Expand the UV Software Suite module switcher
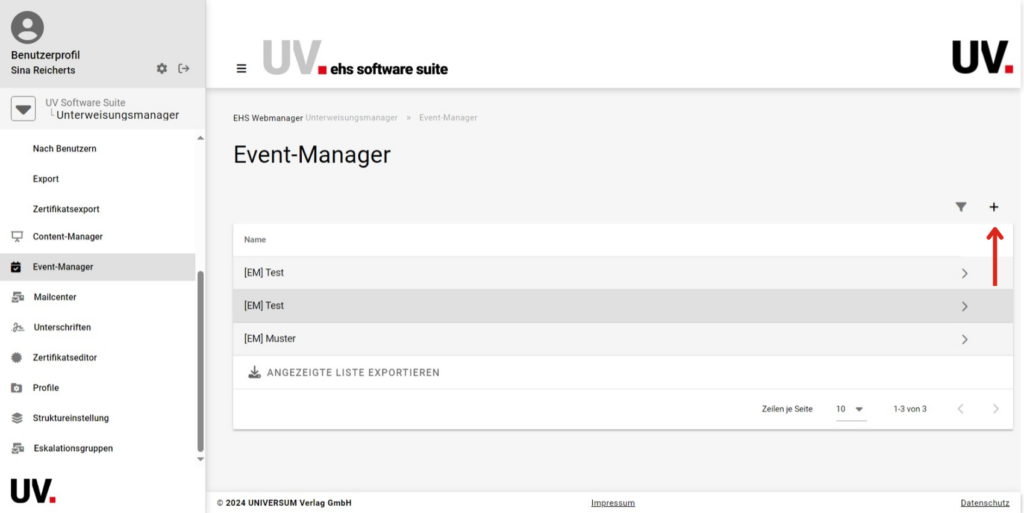The image size is (1024, 513). tap(24, 109)
